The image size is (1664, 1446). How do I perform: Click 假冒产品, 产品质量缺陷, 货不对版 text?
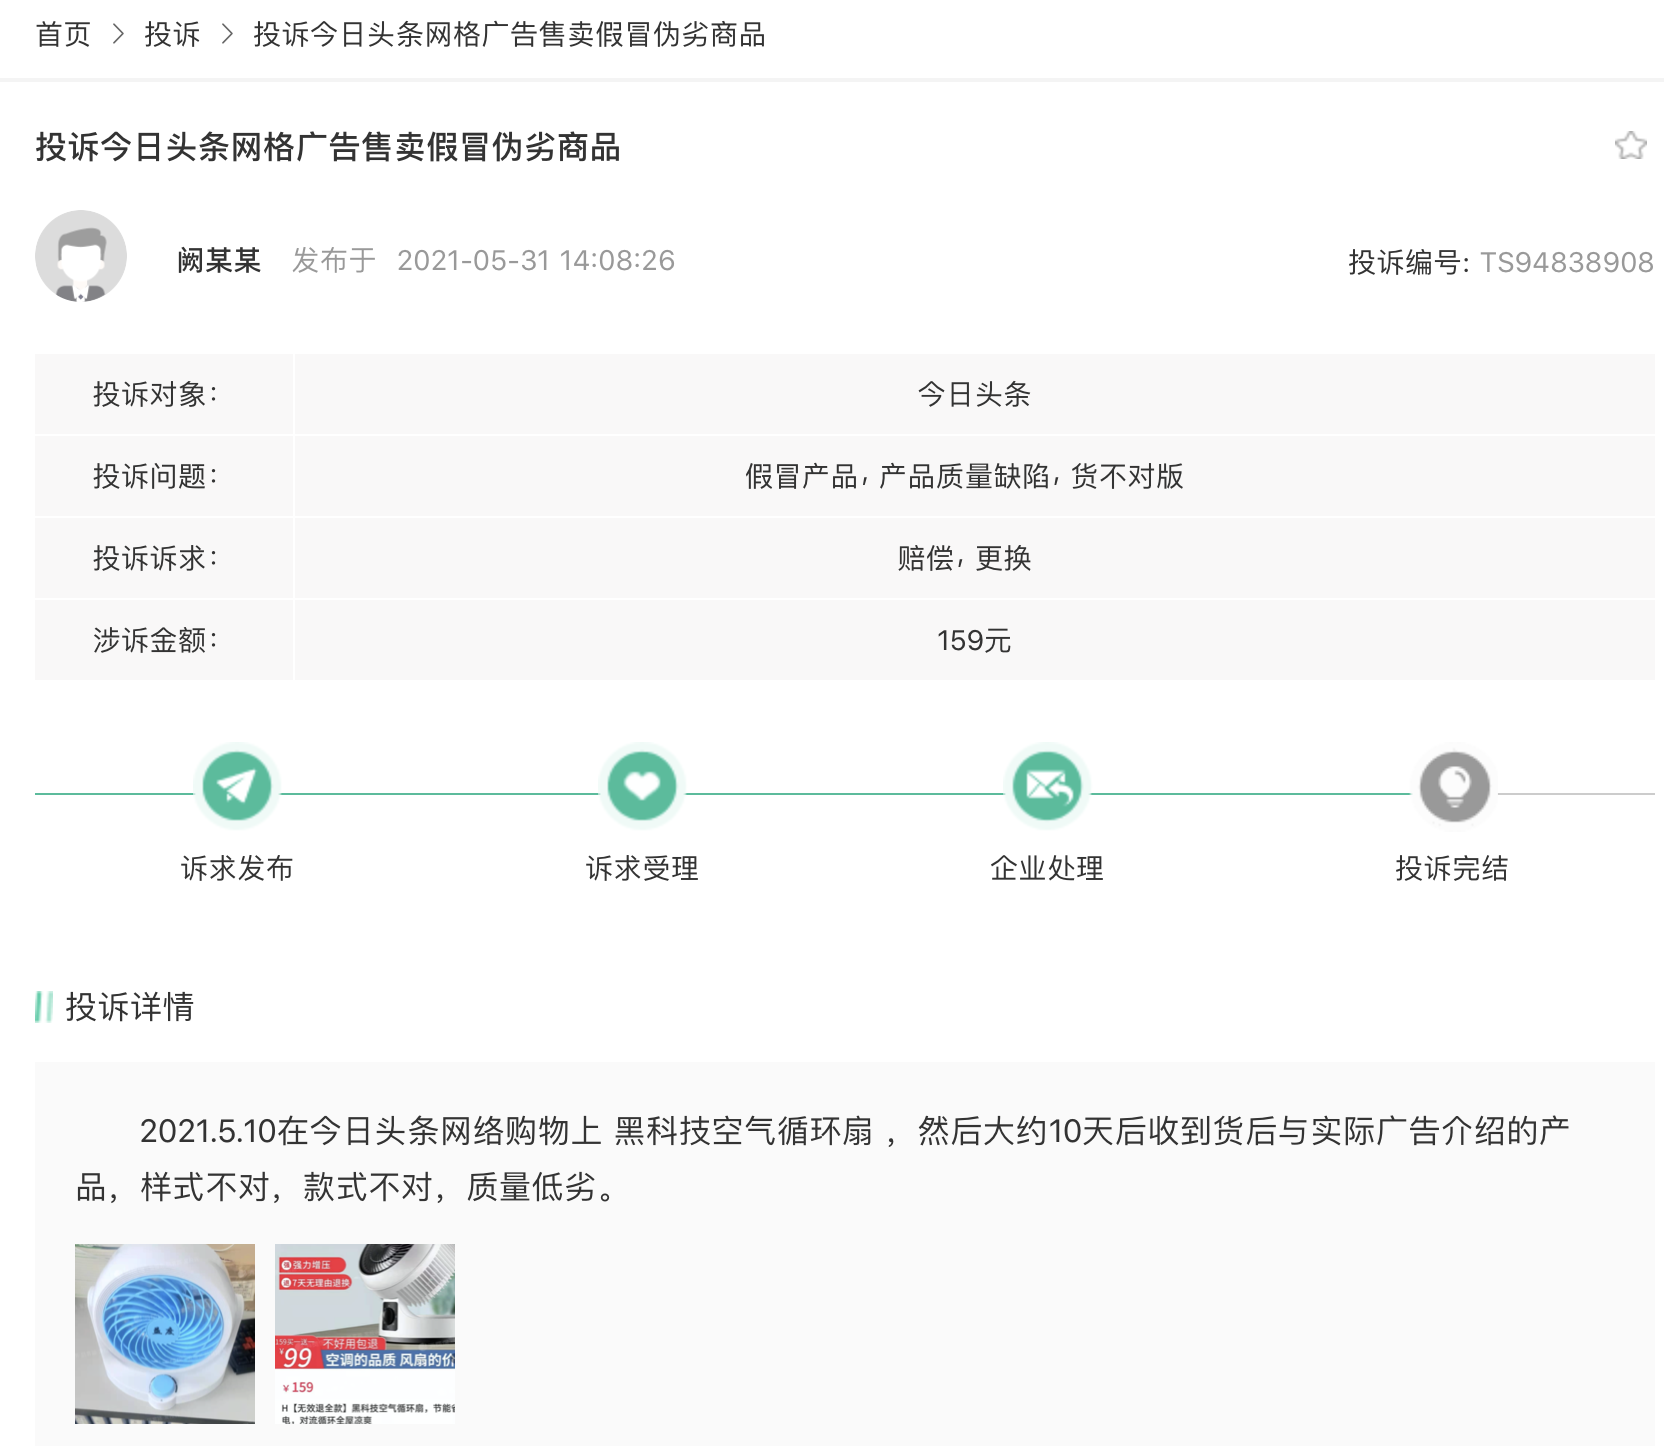pyautogui.click(x=964, y=476)
